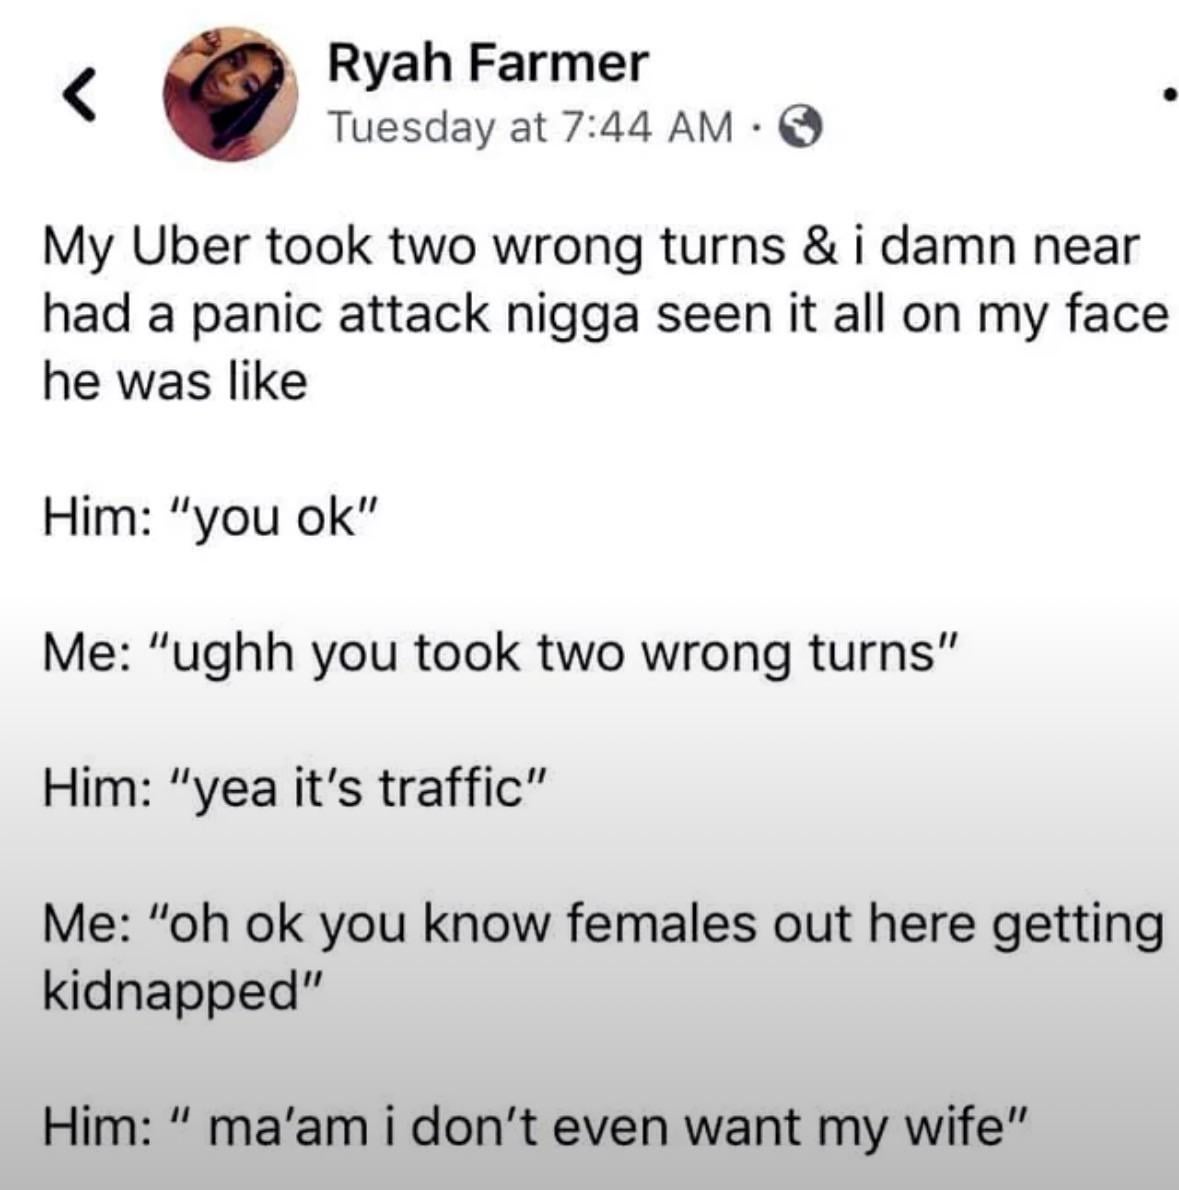The width and height of the screenshot is (1179, 1190).
Task: Click the line "yea it's traffic"
Action: [294, 790]
